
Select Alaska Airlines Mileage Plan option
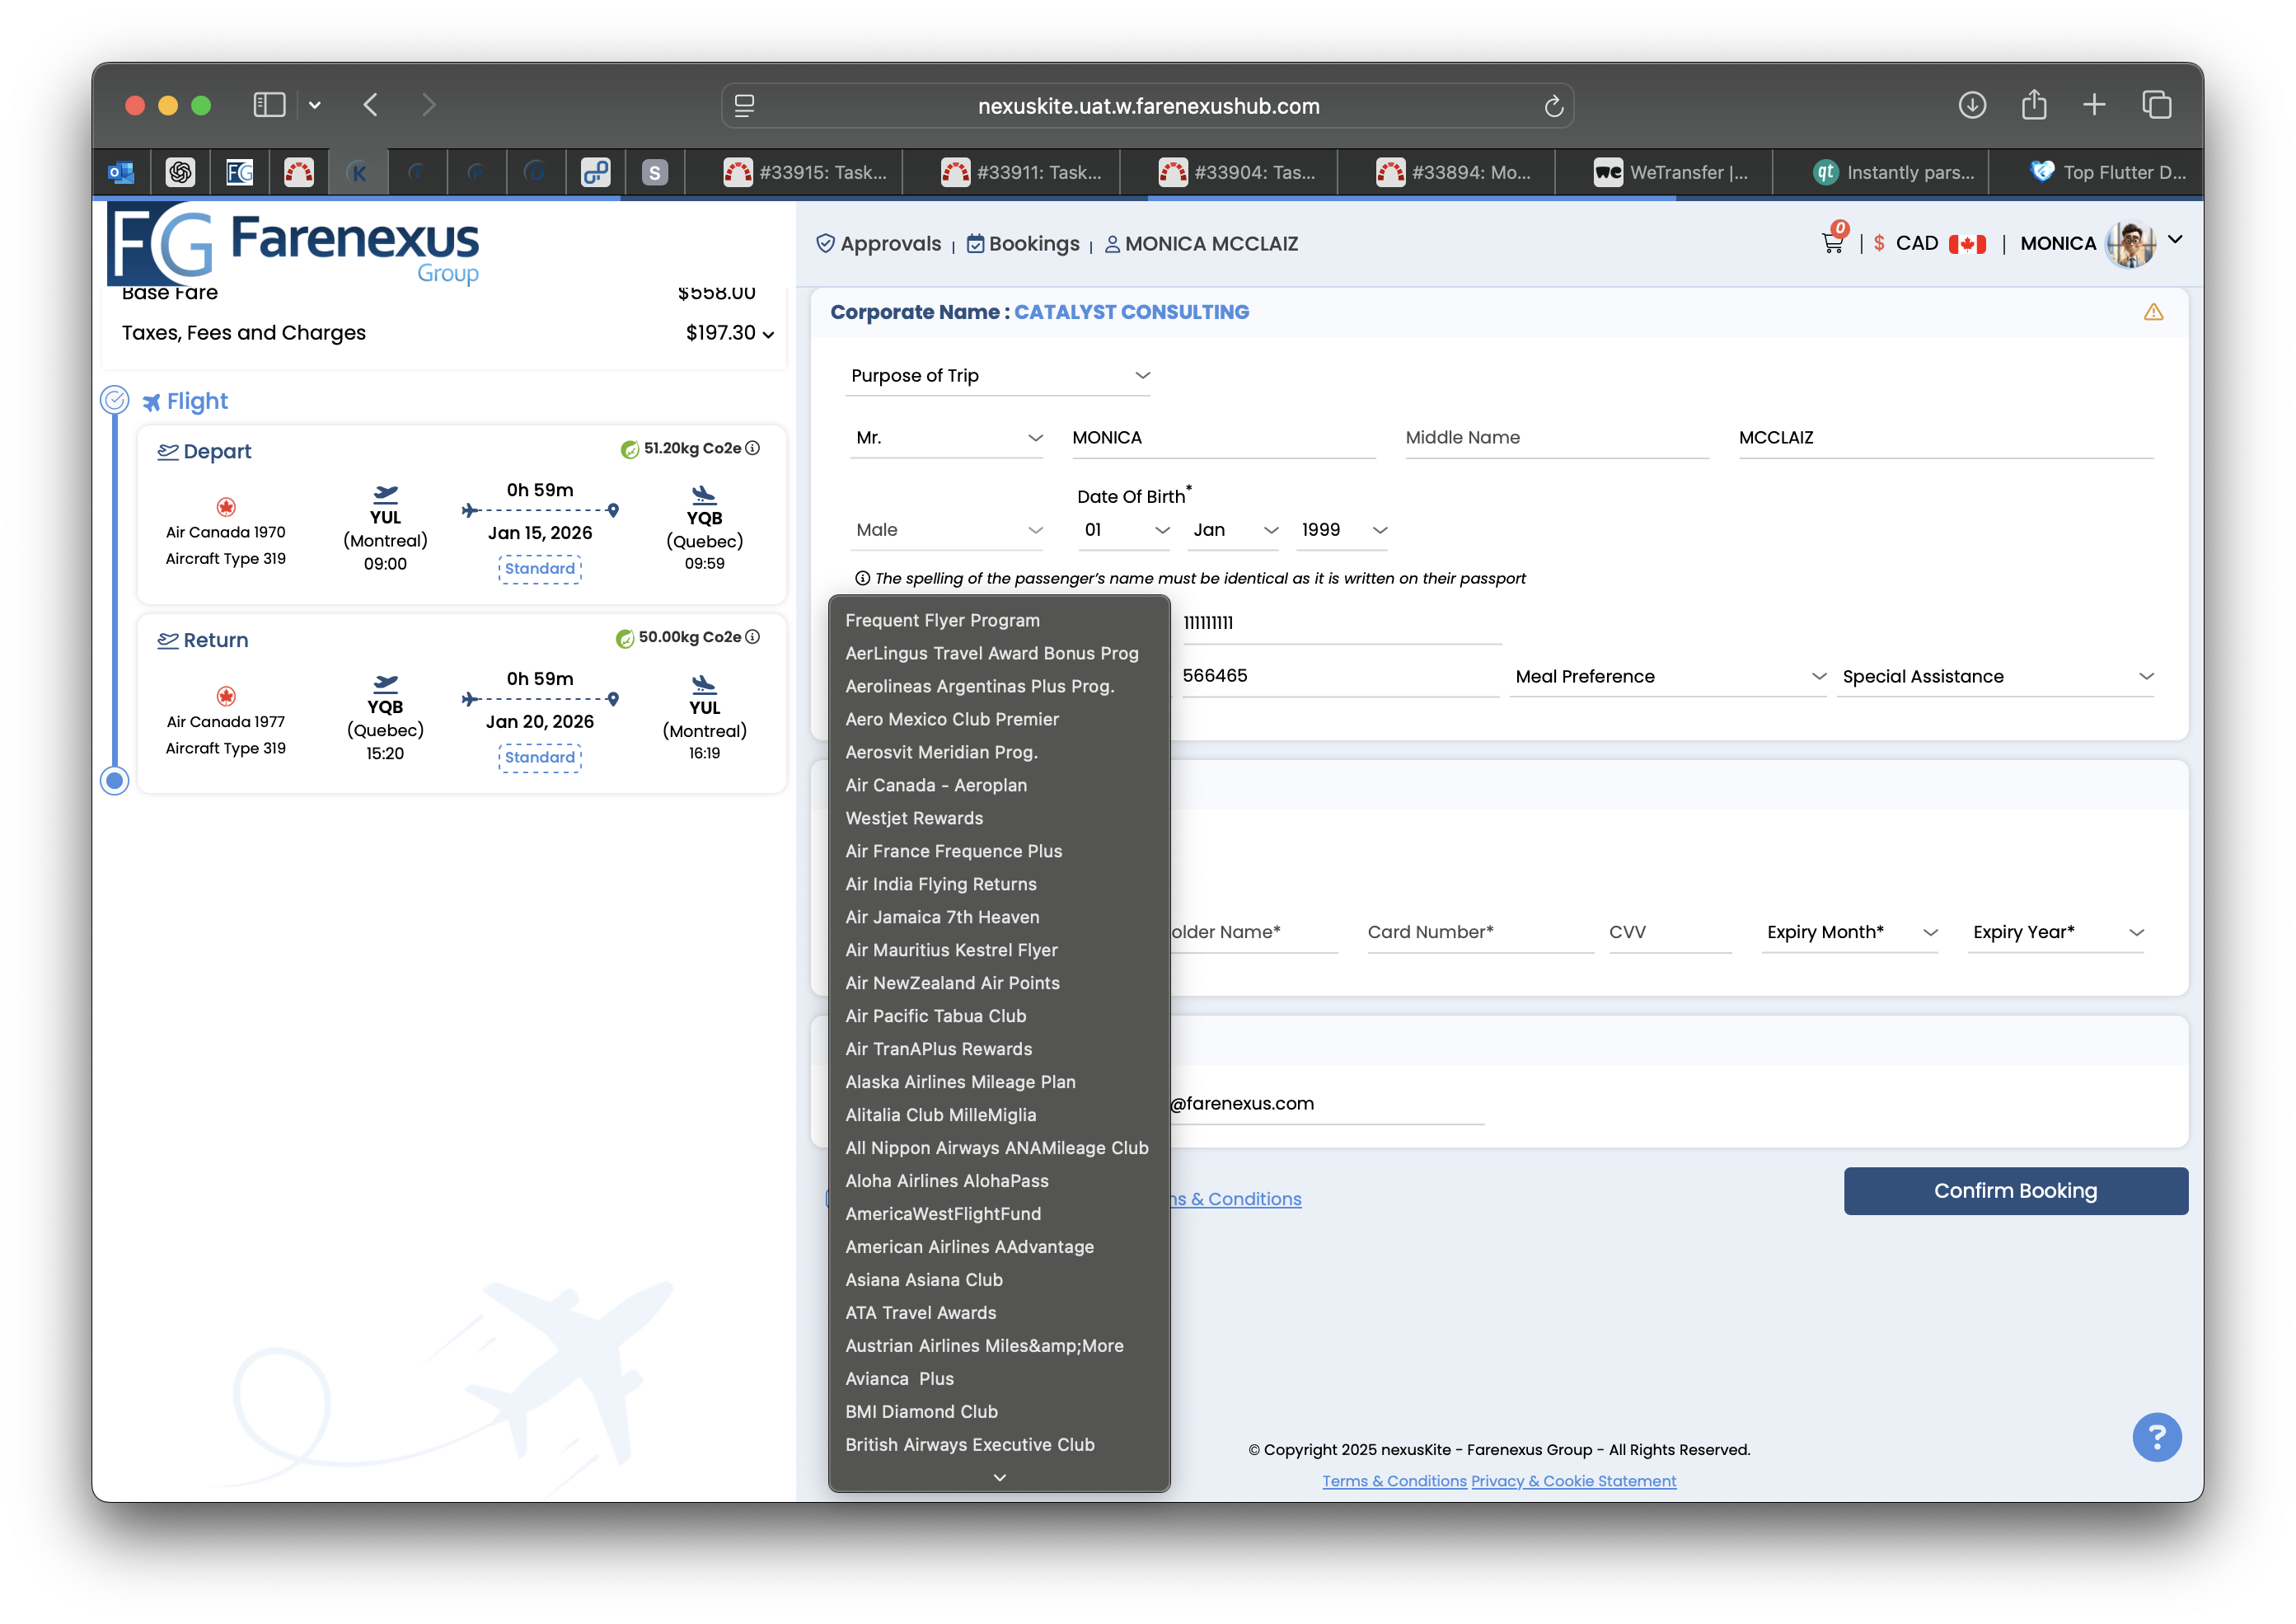click(999, 1082)
